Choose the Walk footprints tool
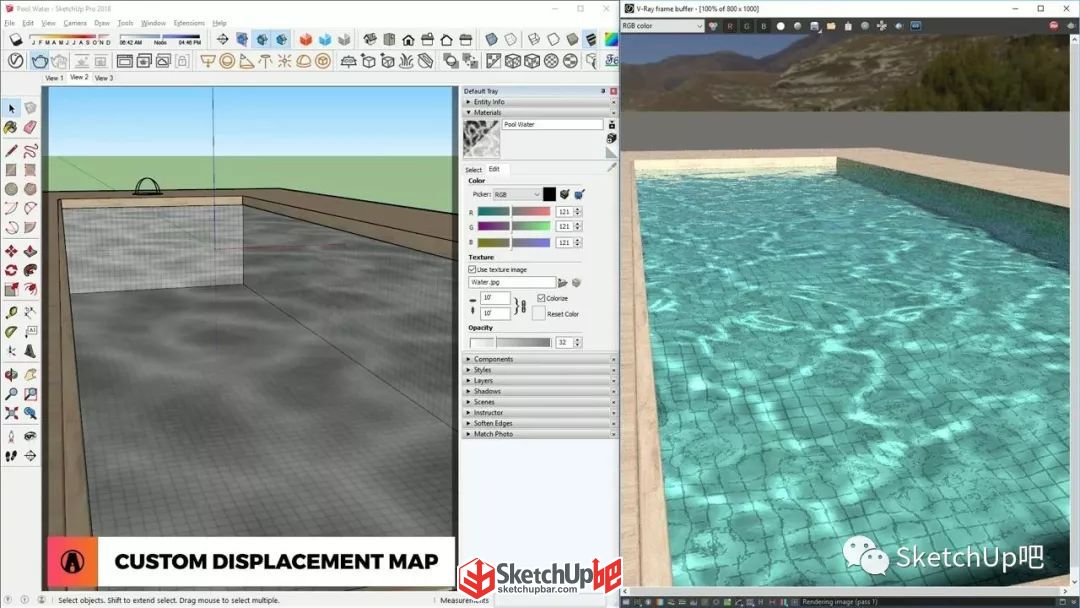 click(12, 456)
